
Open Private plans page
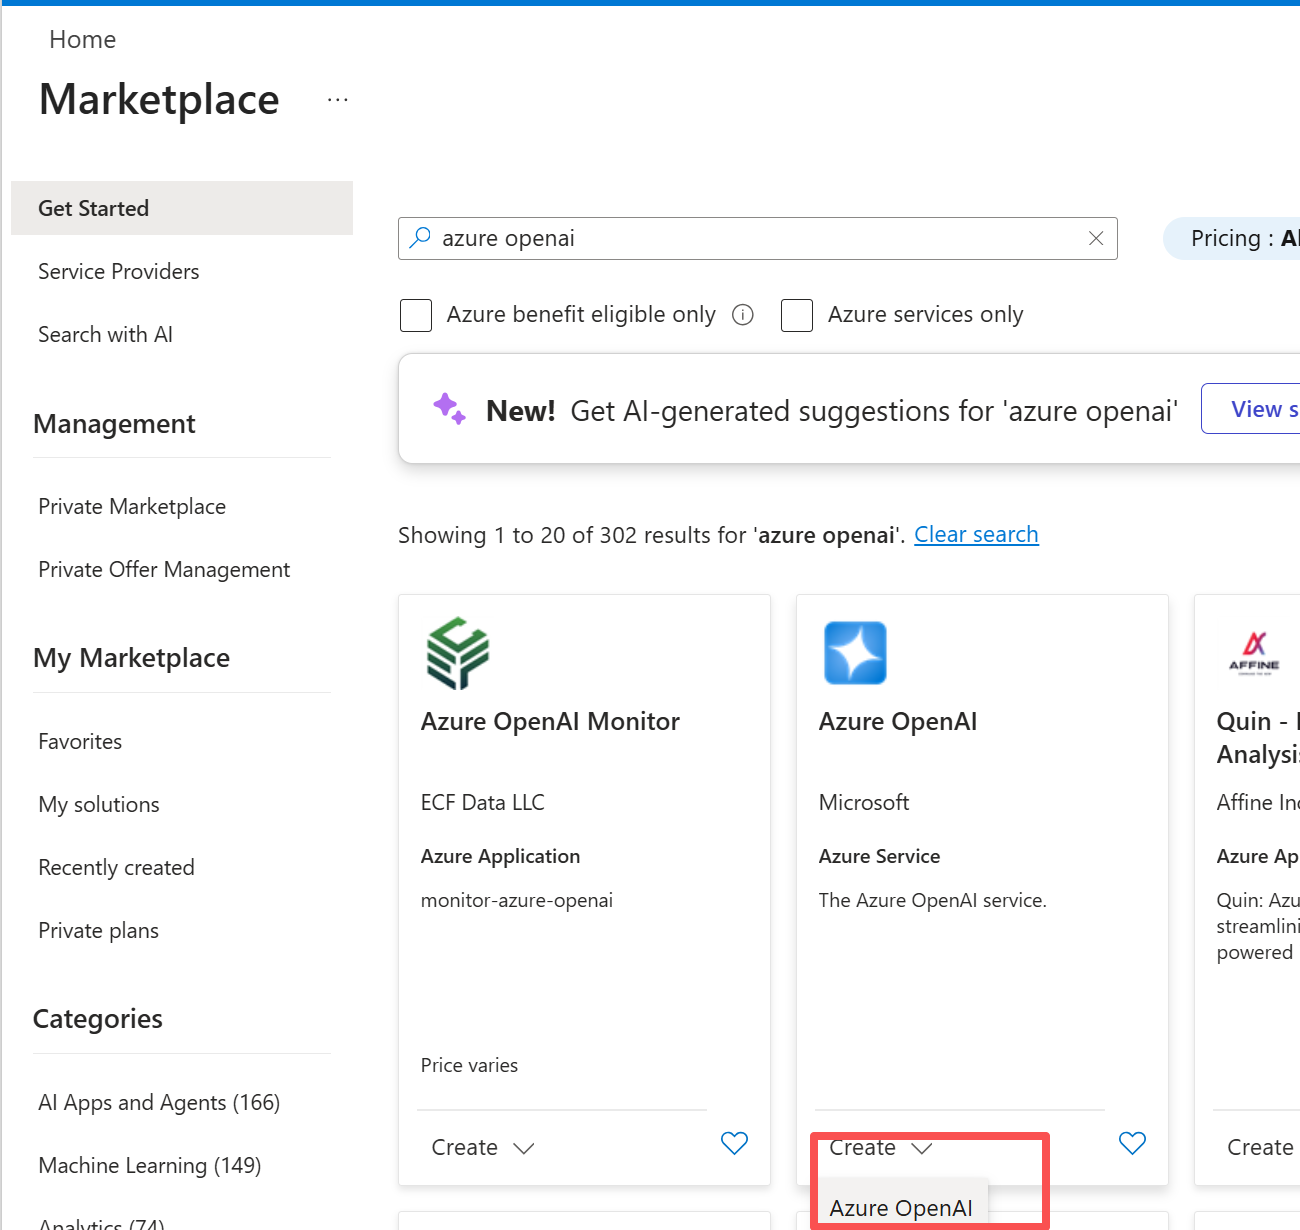click(98, 930)
